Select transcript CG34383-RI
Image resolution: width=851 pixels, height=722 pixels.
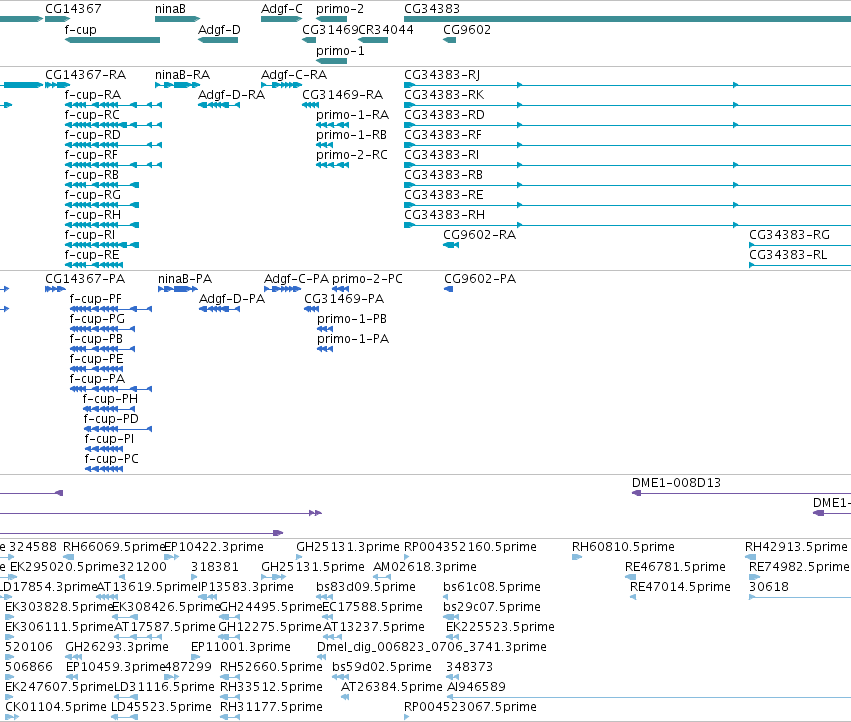coord(441,155)
